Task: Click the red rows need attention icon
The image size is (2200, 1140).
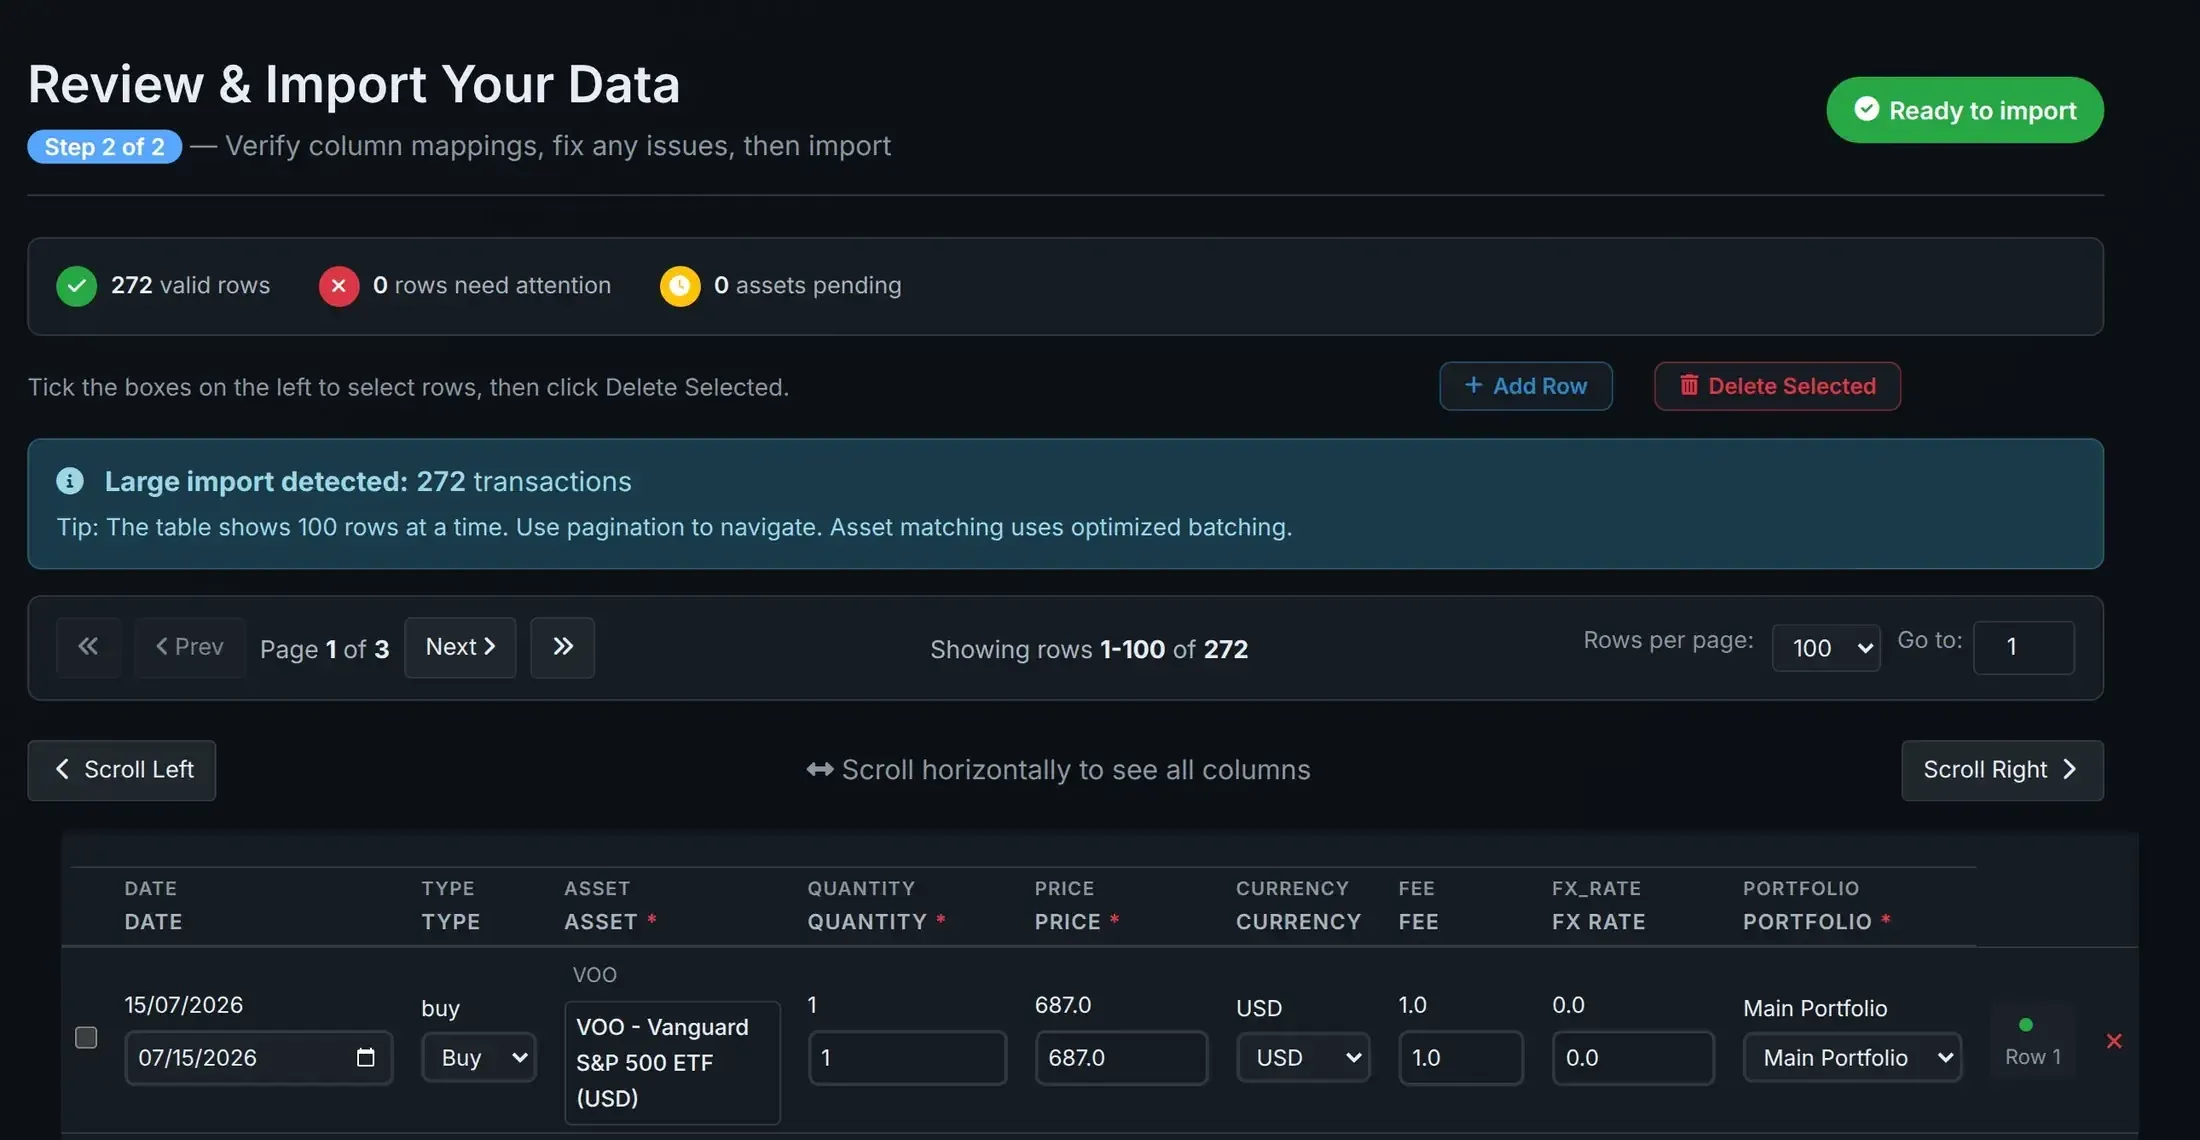Action: click(x=339, y=286)
